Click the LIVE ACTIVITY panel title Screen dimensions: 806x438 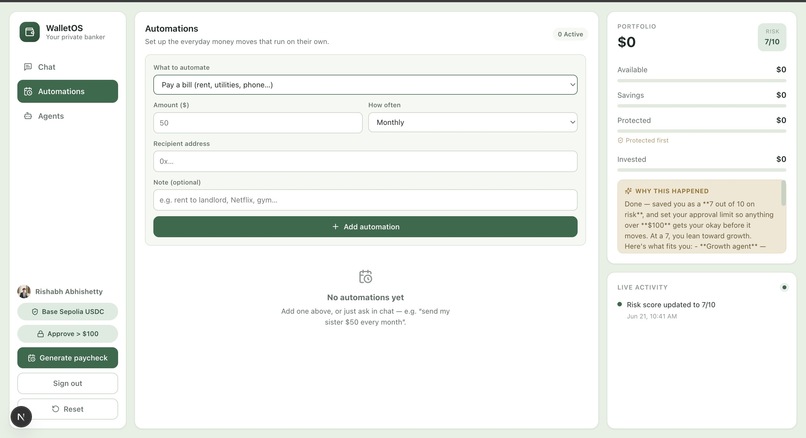coord(643,287)
